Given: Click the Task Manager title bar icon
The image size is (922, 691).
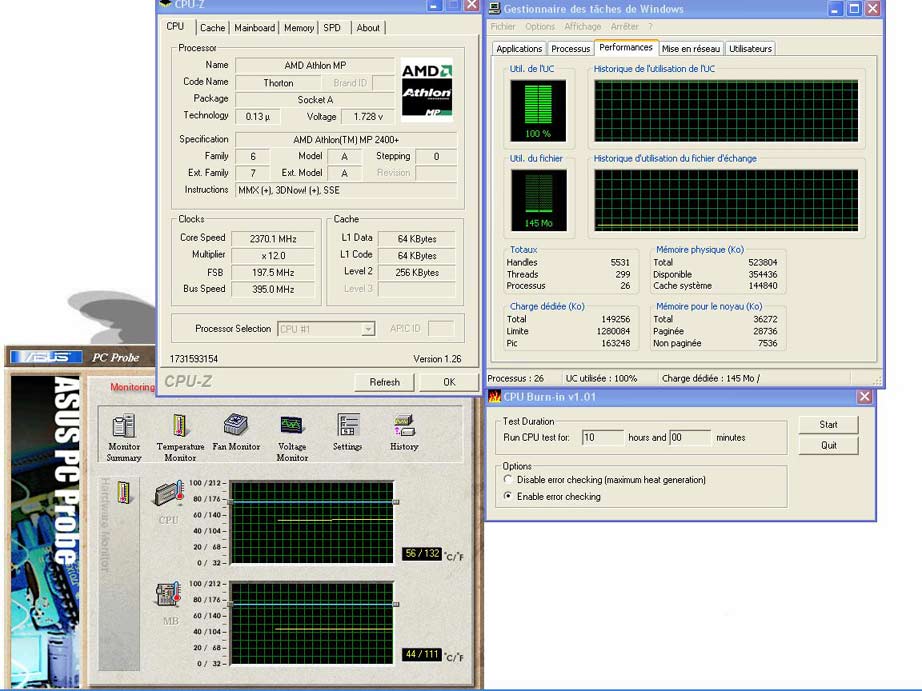Looking at the screenshot, I should [495, 8].
